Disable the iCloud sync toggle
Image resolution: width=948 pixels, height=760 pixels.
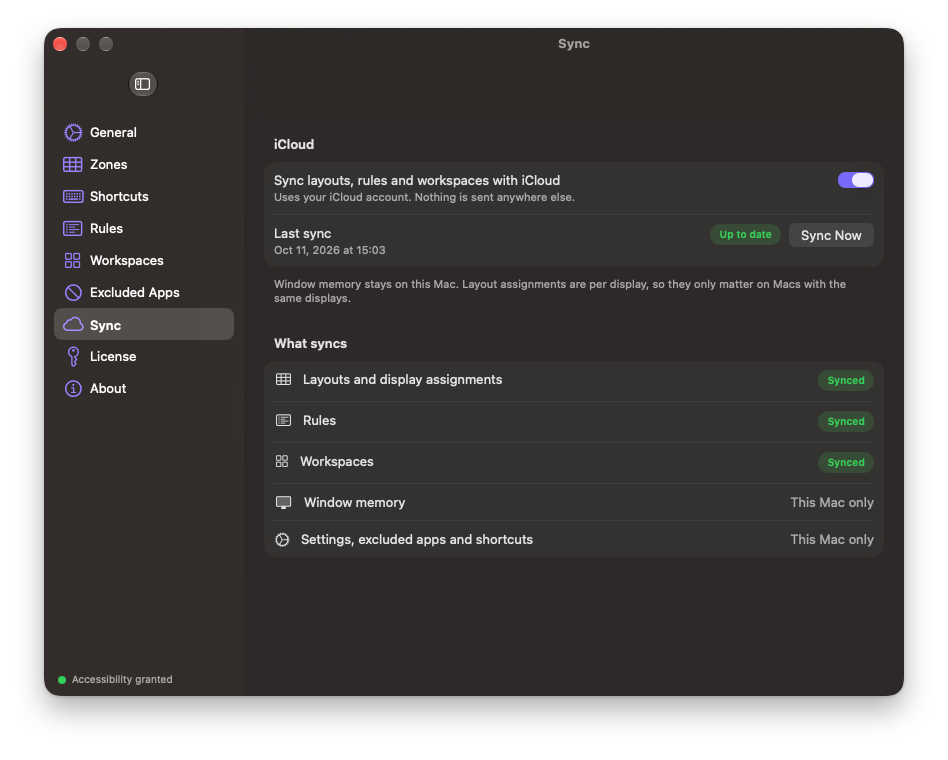click(x=855, y=180)
